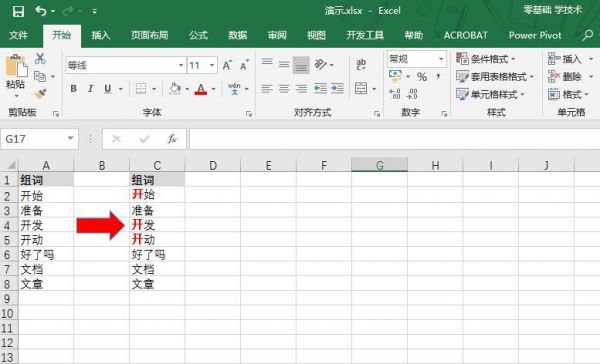Open the number format dropdown 常规

pyautogui.click(x=441, y=59)
